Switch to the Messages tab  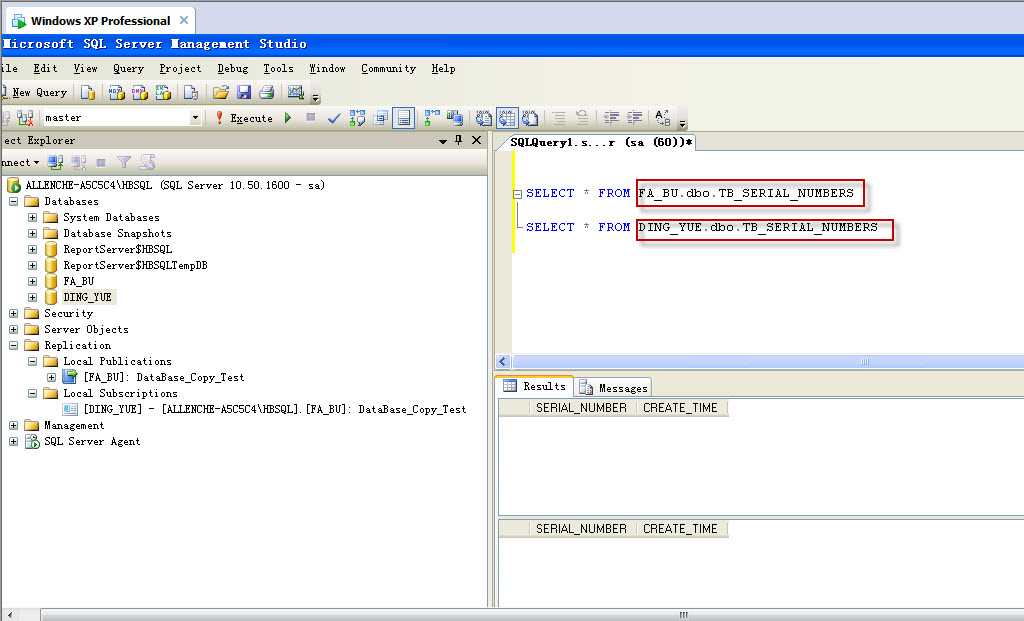(x=614, y=388)
